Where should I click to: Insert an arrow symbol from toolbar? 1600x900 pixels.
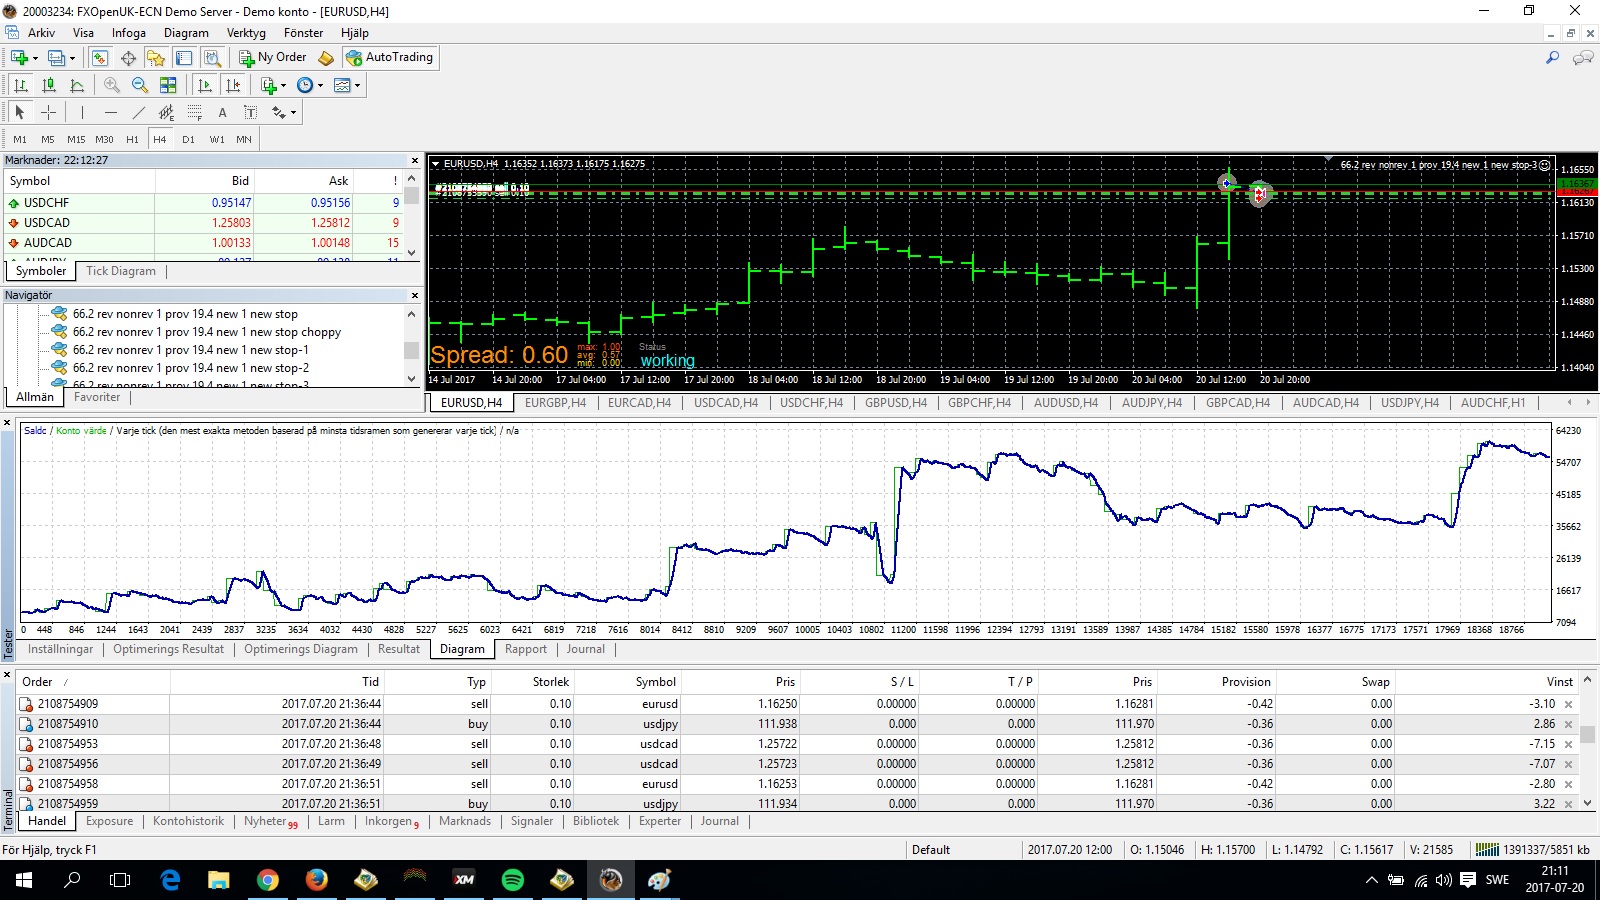(x=279, y=112)
